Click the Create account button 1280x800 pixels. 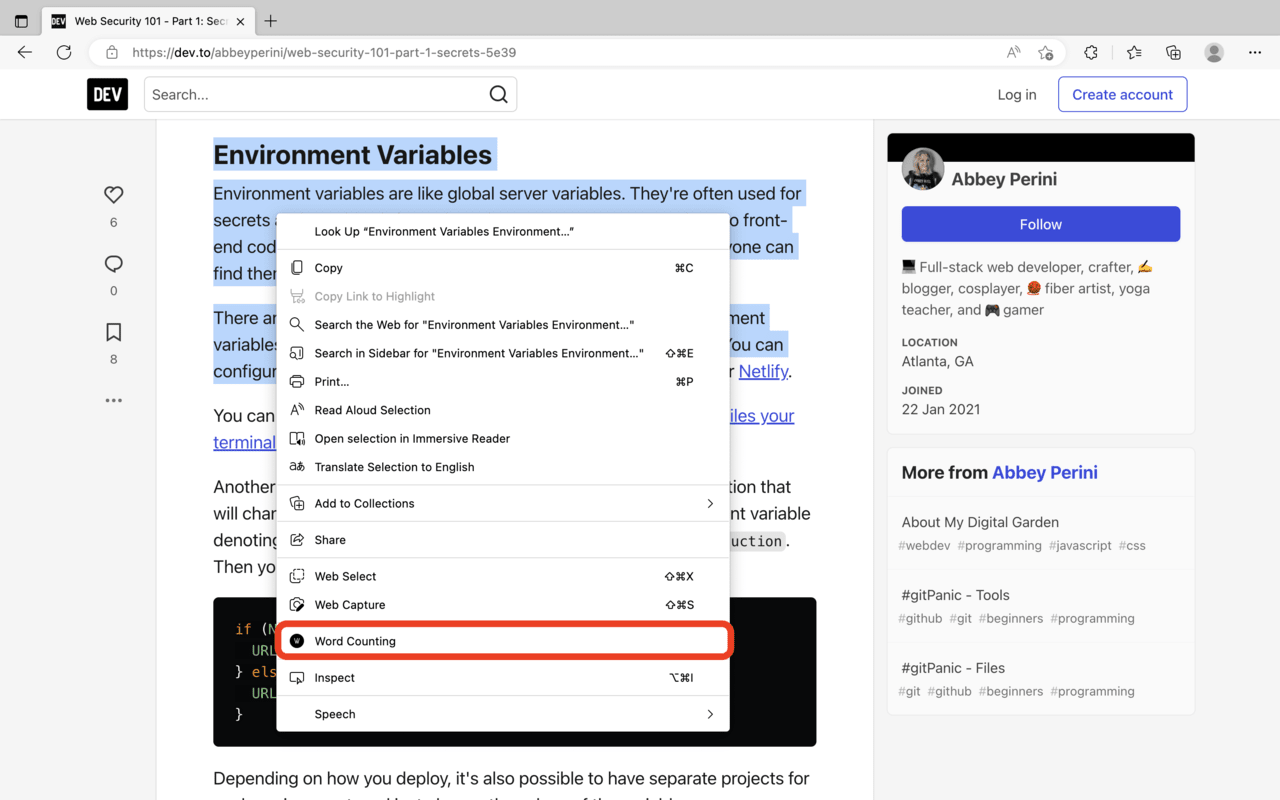[x=1122, y=94]
